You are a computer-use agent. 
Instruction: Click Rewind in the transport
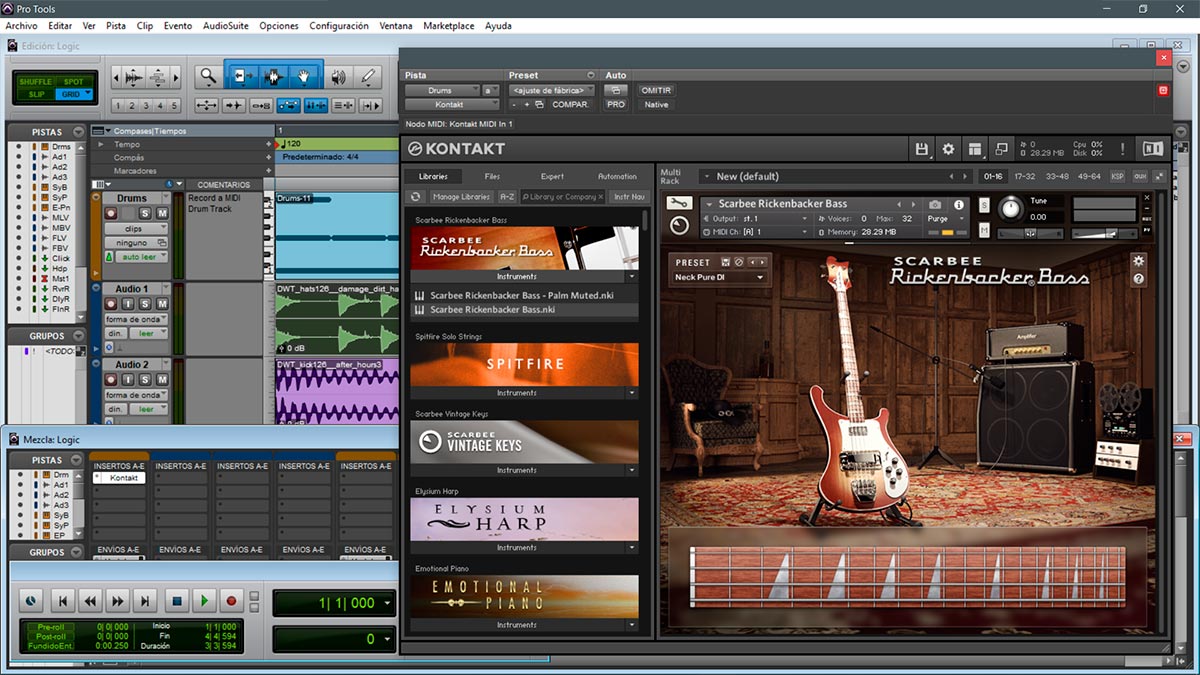click(x=90, y=601)
